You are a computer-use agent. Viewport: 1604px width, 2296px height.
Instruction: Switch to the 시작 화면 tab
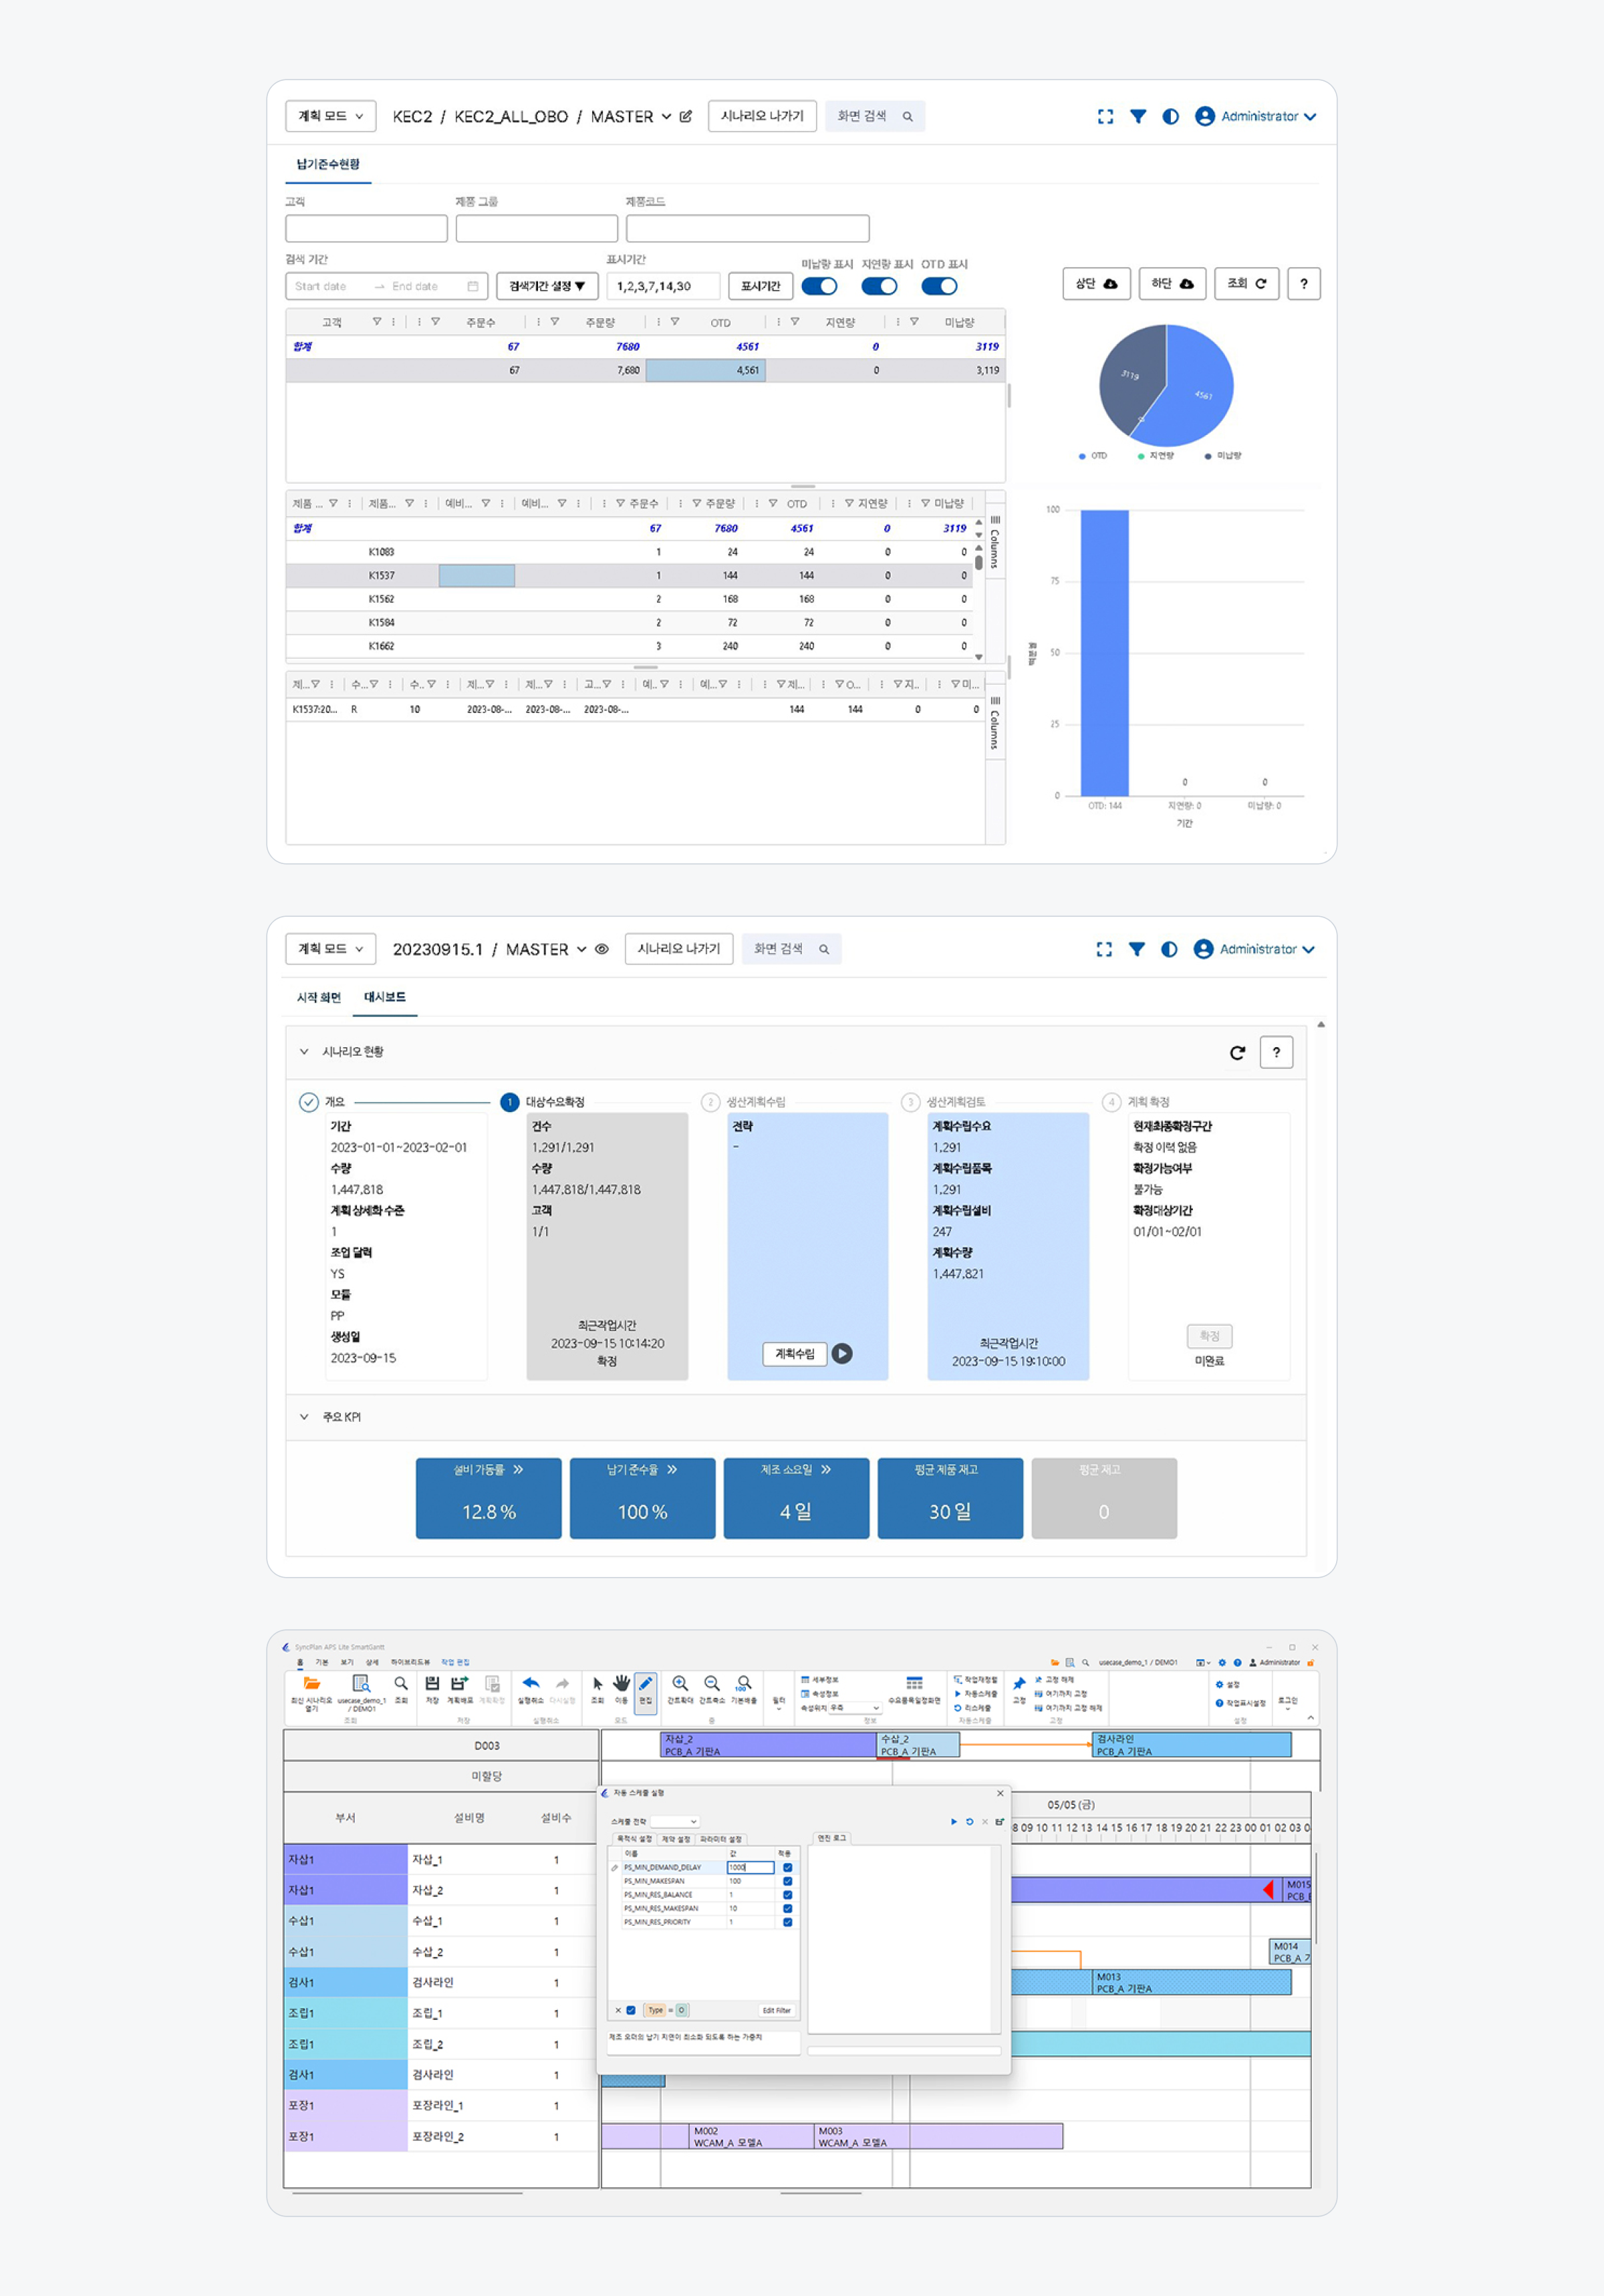318,997
